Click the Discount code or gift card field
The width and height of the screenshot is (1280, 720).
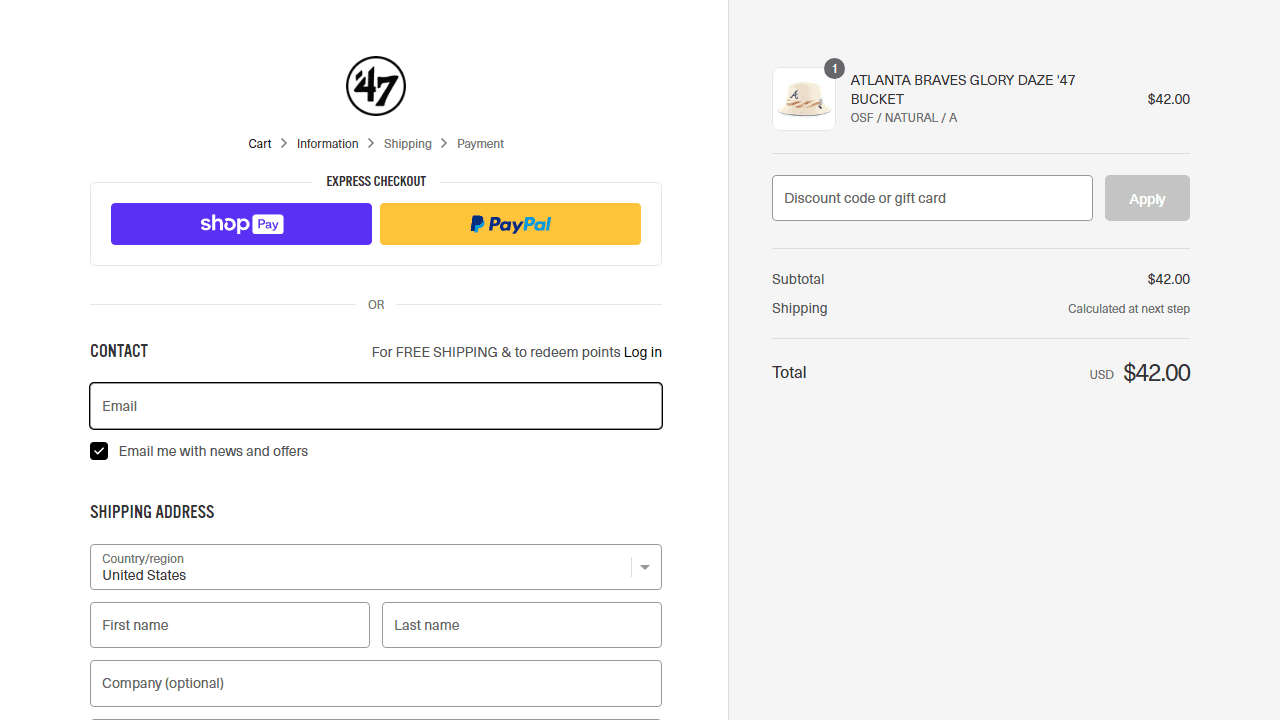coord(932,198)
